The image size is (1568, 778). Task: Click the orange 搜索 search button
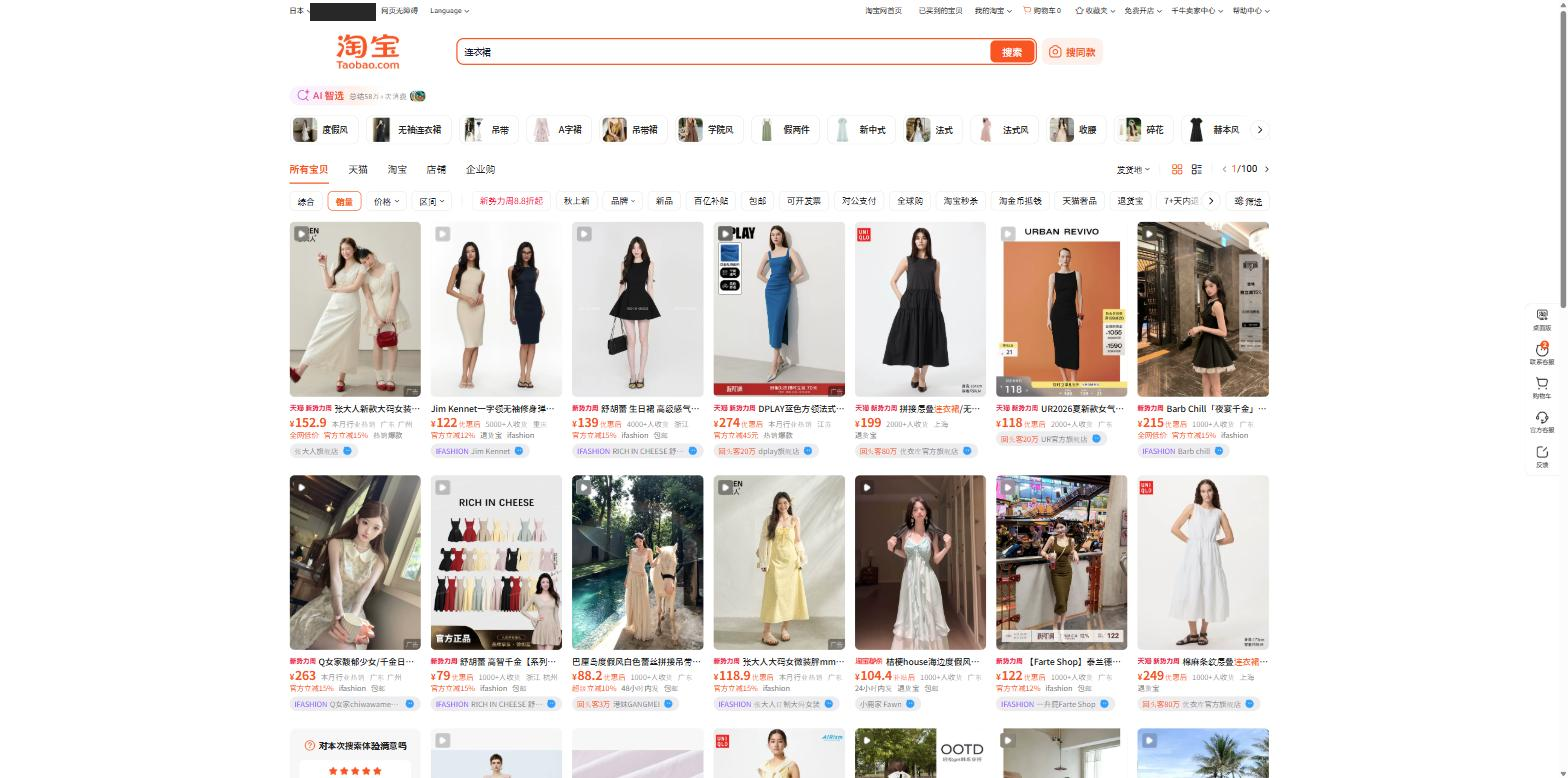point(1012,52)
